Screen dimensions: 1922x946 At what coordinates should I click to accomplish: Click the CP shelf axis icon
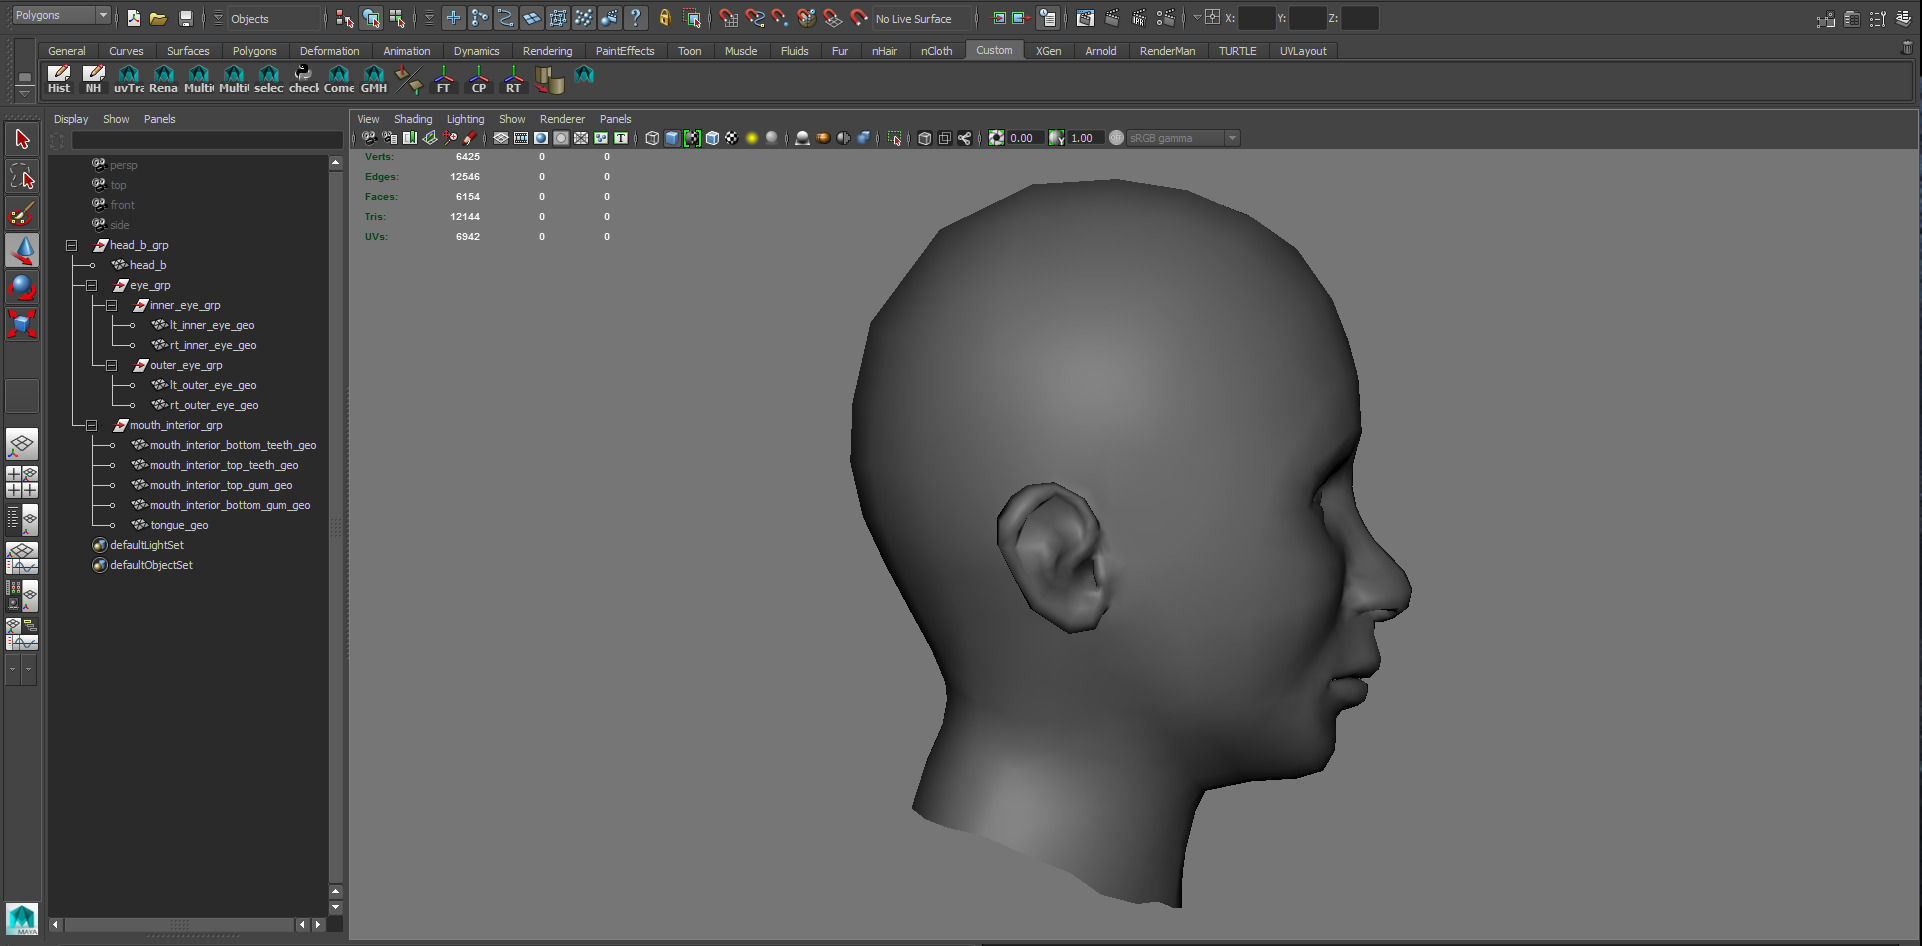coord(479,79)
